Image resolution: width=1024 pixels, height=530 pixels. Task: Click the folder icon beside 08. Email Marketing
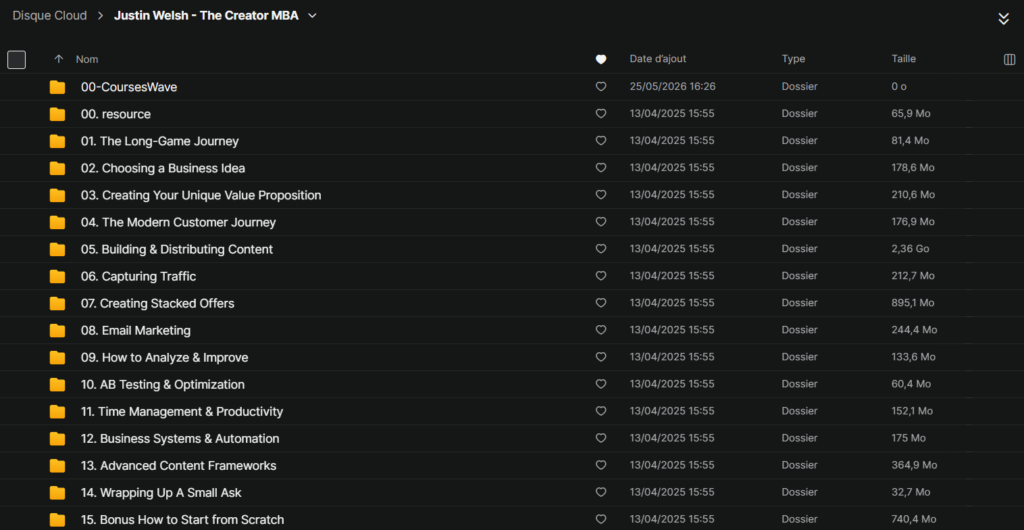click(57, 330)
